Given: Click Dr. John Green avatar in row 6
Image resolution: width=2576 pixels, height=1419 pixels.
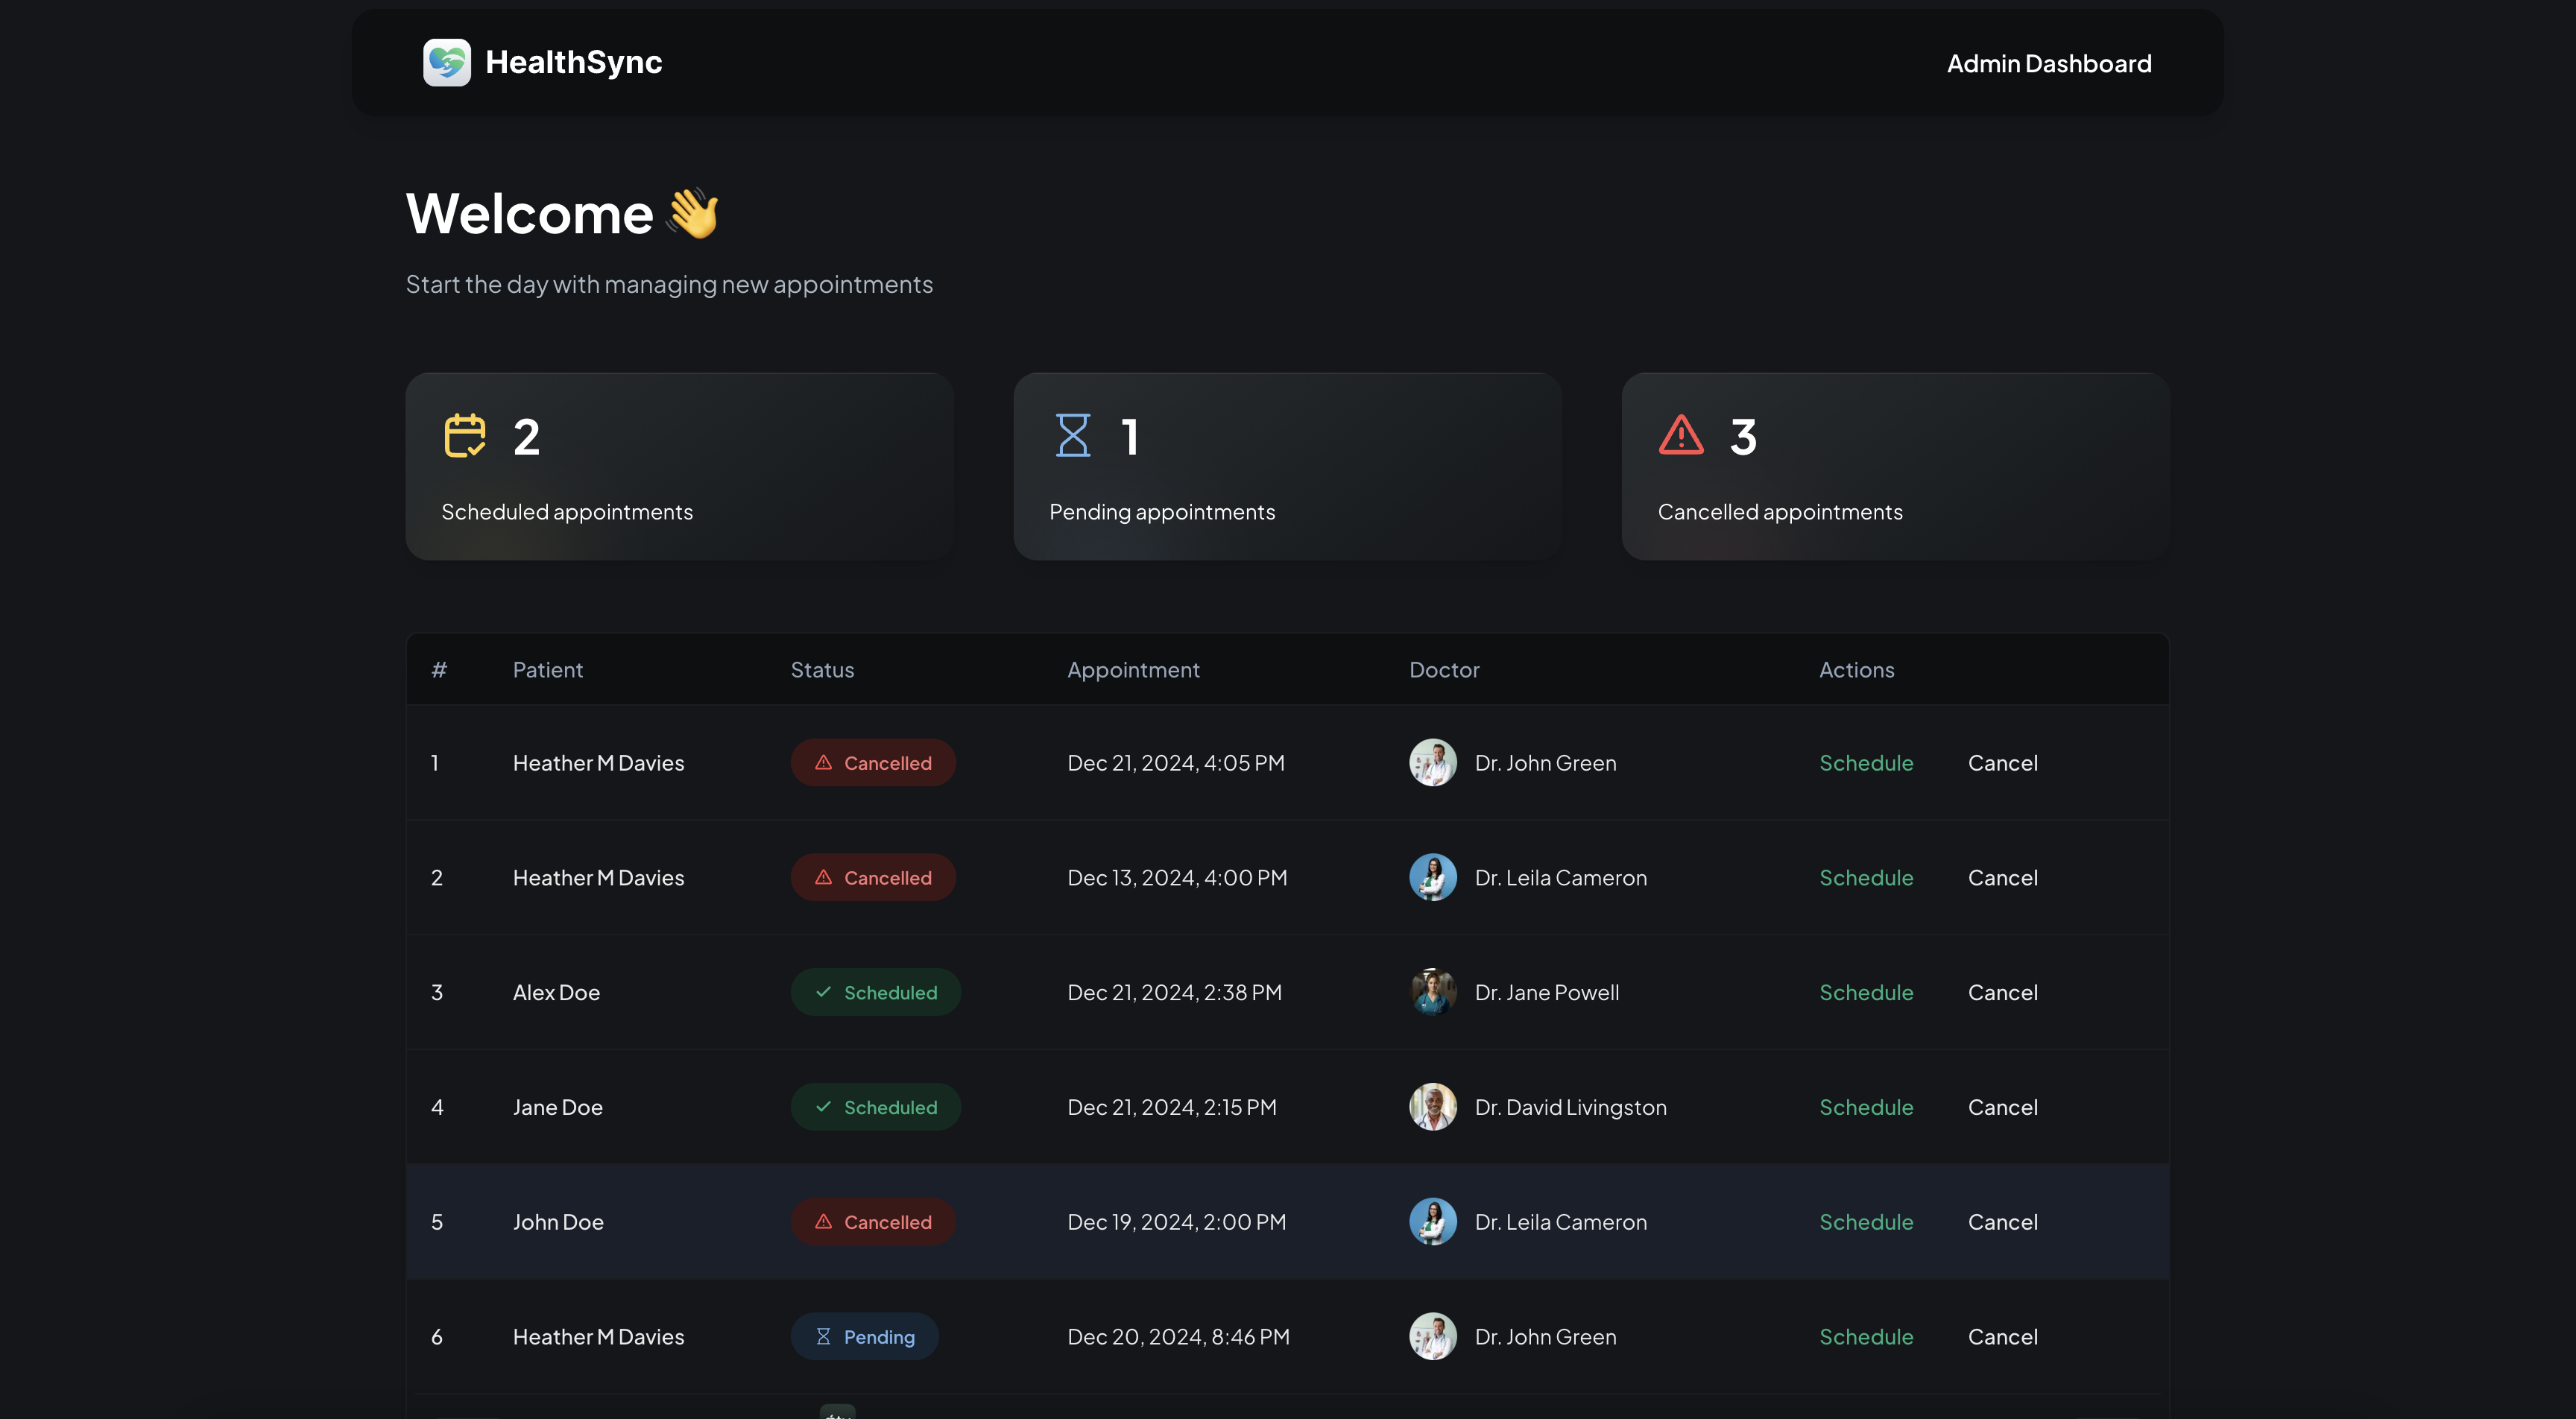Looking at the screenshot, I should pyautogui.click(x=1432, y=1336).
